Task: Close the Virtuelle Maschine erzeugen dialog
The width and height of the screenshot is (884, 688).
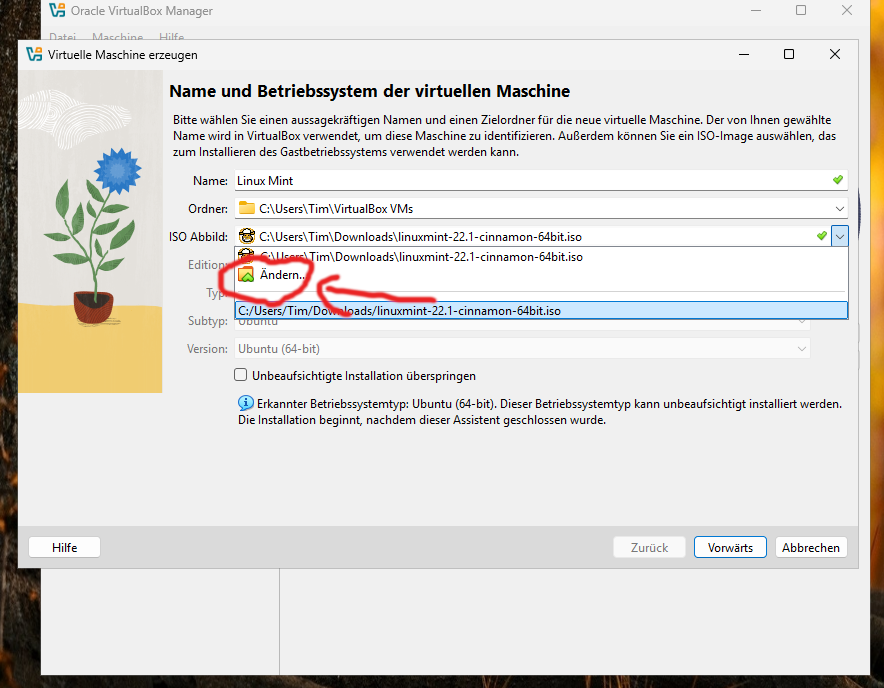Action: [835, 54]
